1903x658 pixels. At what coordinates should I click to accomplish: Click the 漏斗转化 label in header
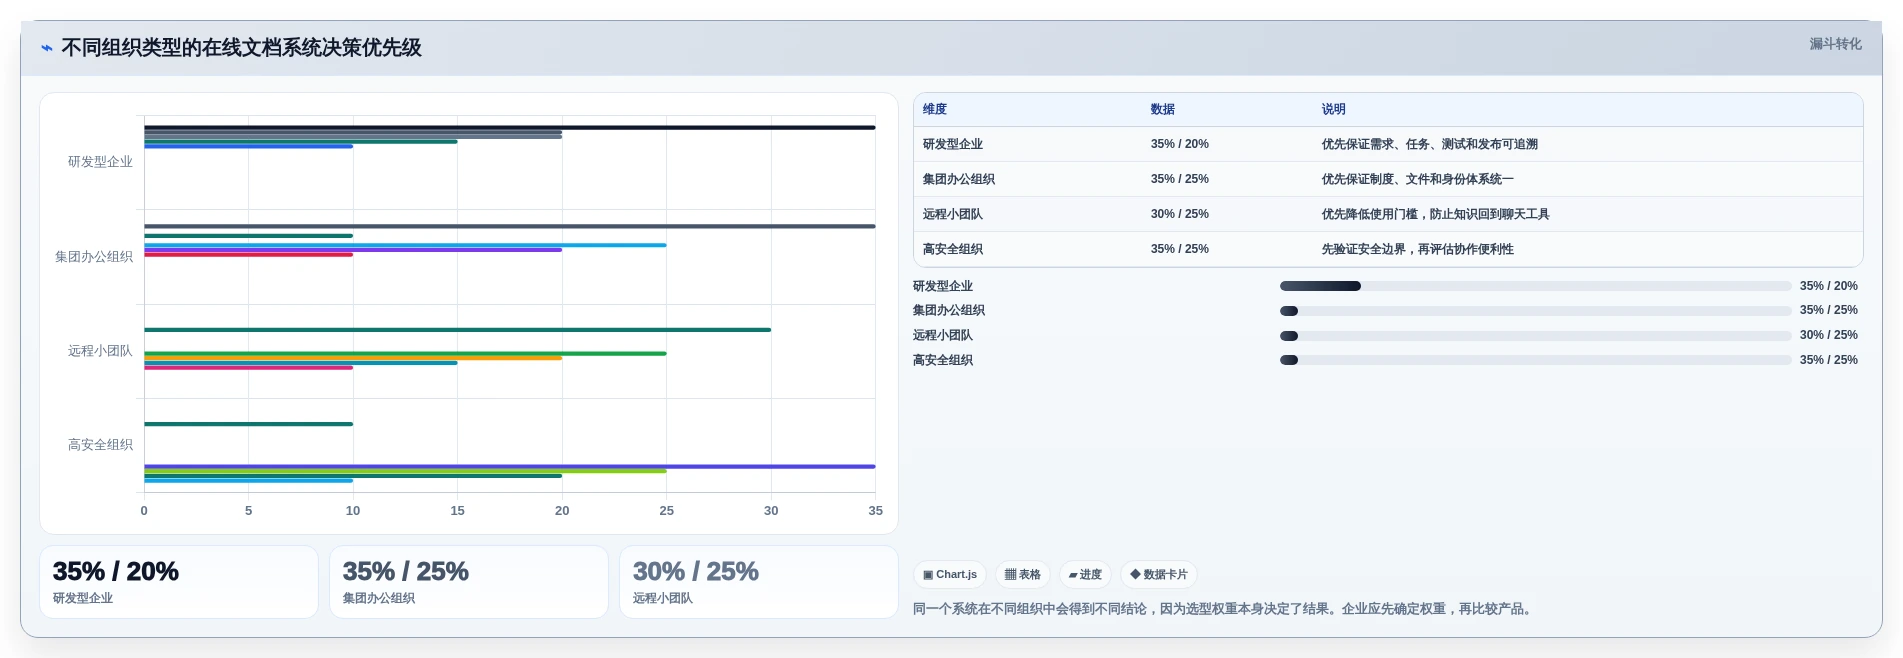click(1835, 44)
